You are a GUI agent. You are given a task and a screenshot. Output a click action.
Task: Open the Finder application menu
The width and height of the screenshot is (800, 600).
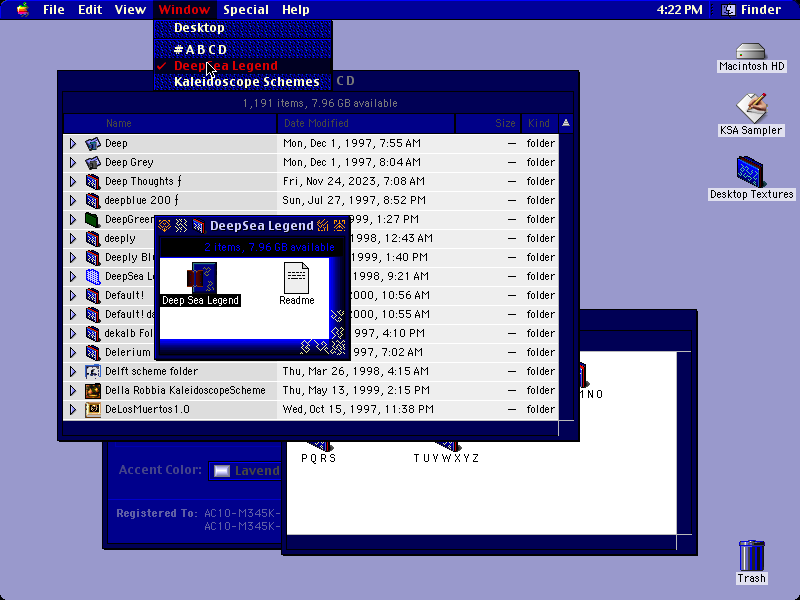pyautogui.click(x=753, y=10)
